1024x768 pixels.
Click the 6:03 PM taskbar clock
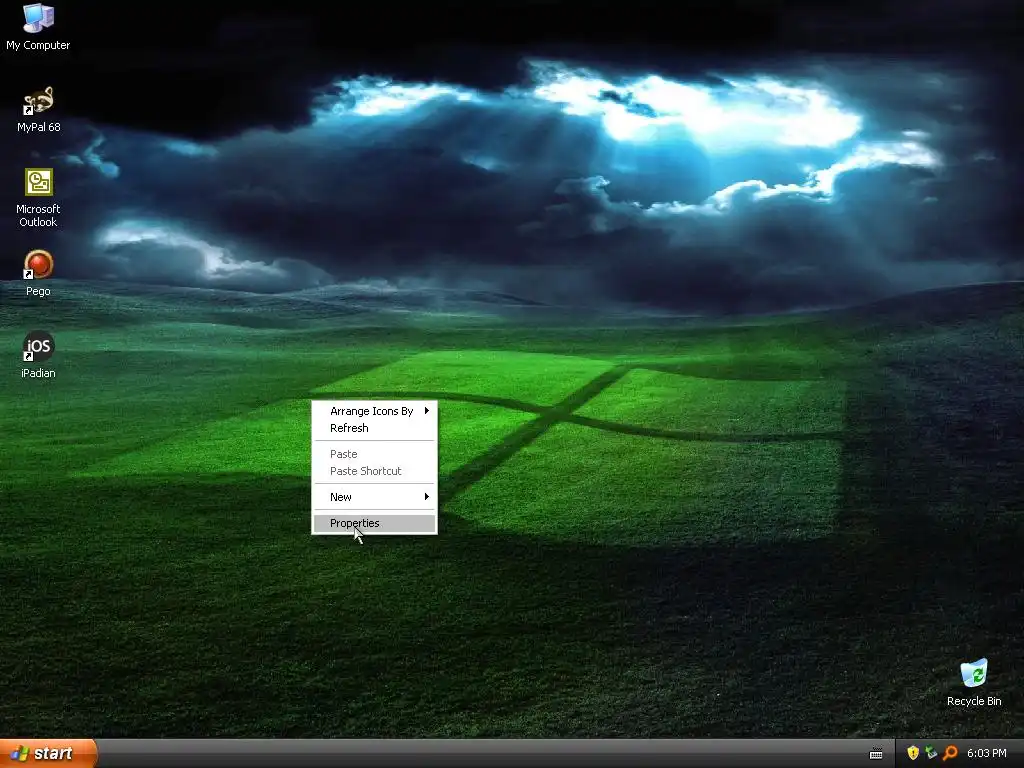pyautogui.click(x=986, y=753)
